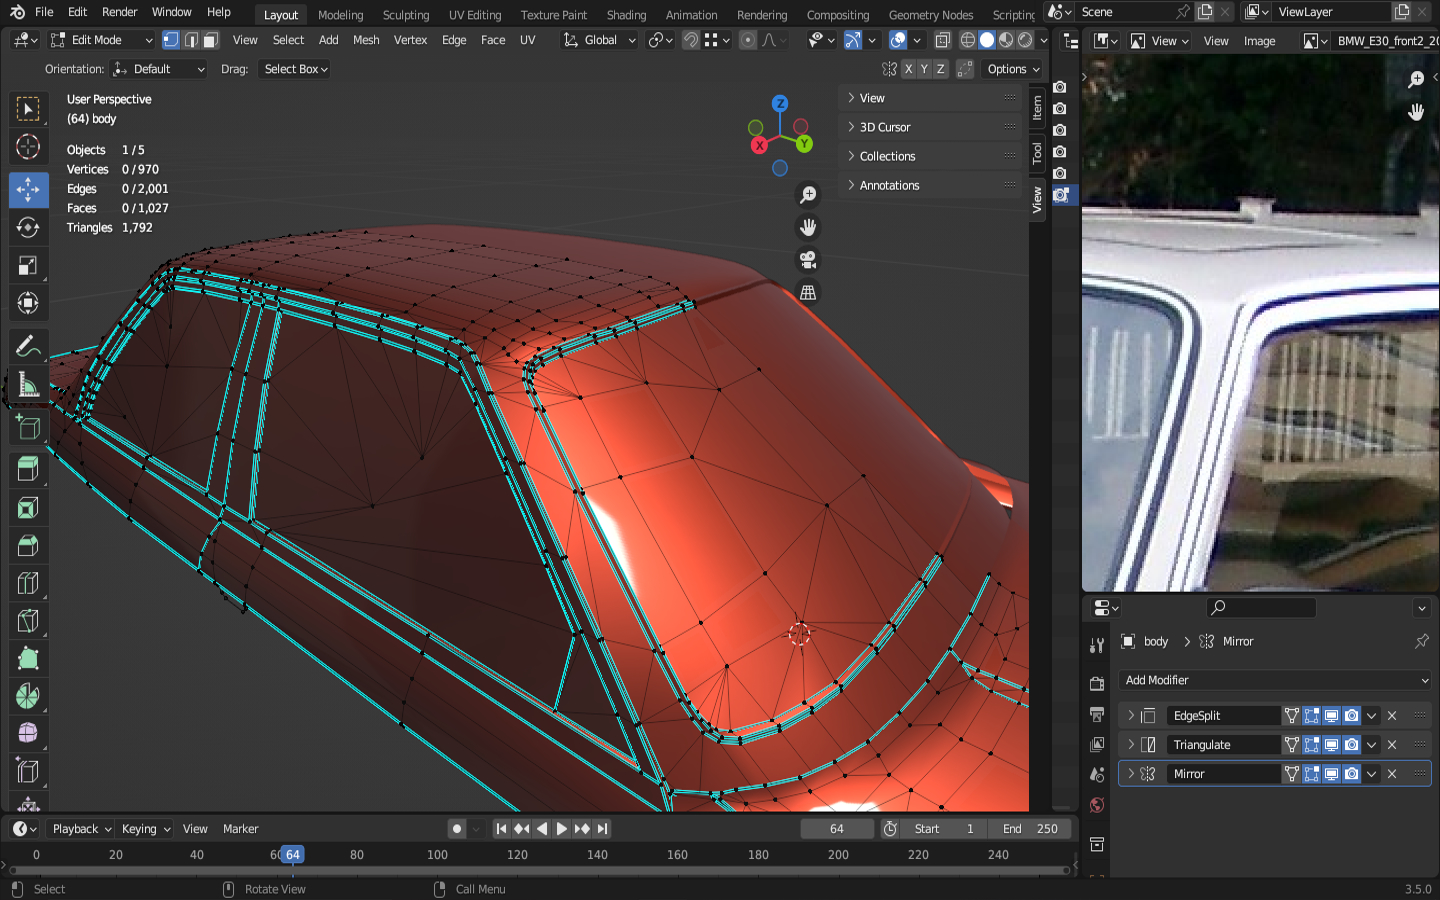The image size is (1440, 900).
Task: Choose the Measure ruler tool
Action: click(x=28, y=386)
